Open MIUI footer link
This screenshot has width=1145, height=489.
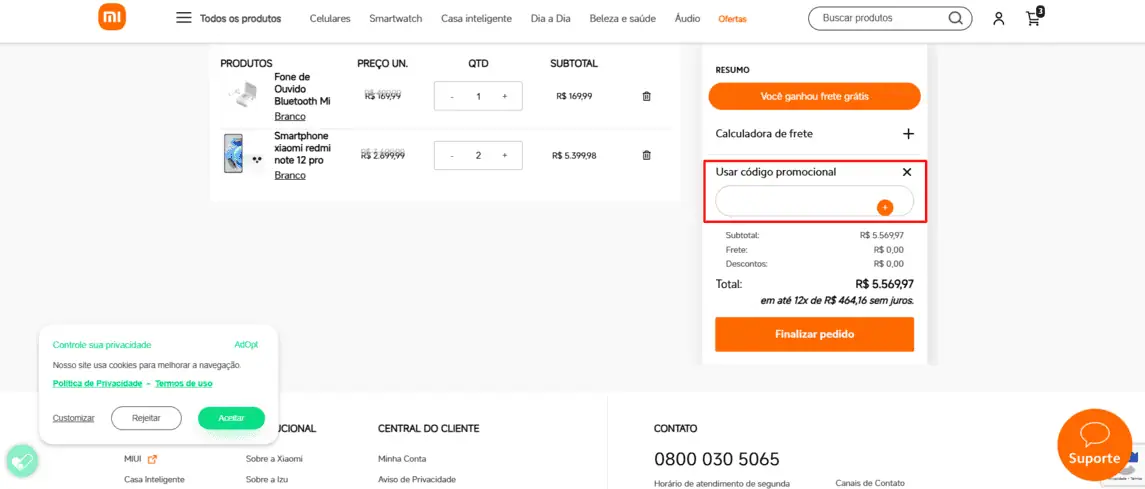(133, 459)
